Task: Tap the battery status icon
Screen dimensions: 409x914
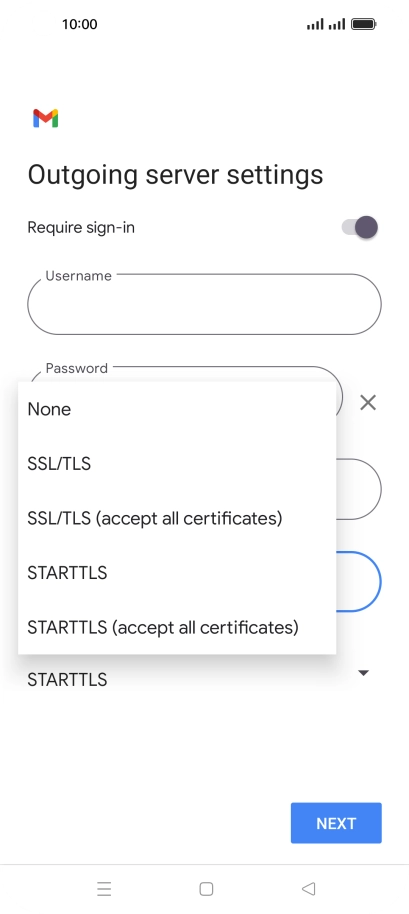Action: [364, 24]
